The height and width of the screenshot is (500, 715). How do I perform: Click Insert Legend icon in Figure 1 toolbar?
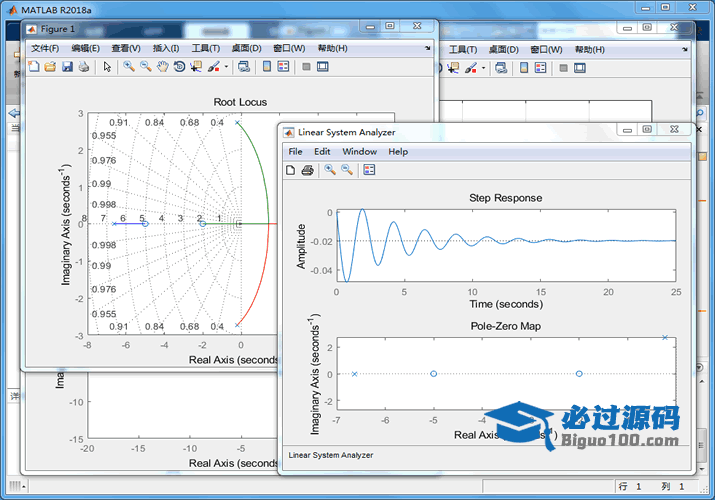pos(283,67)
